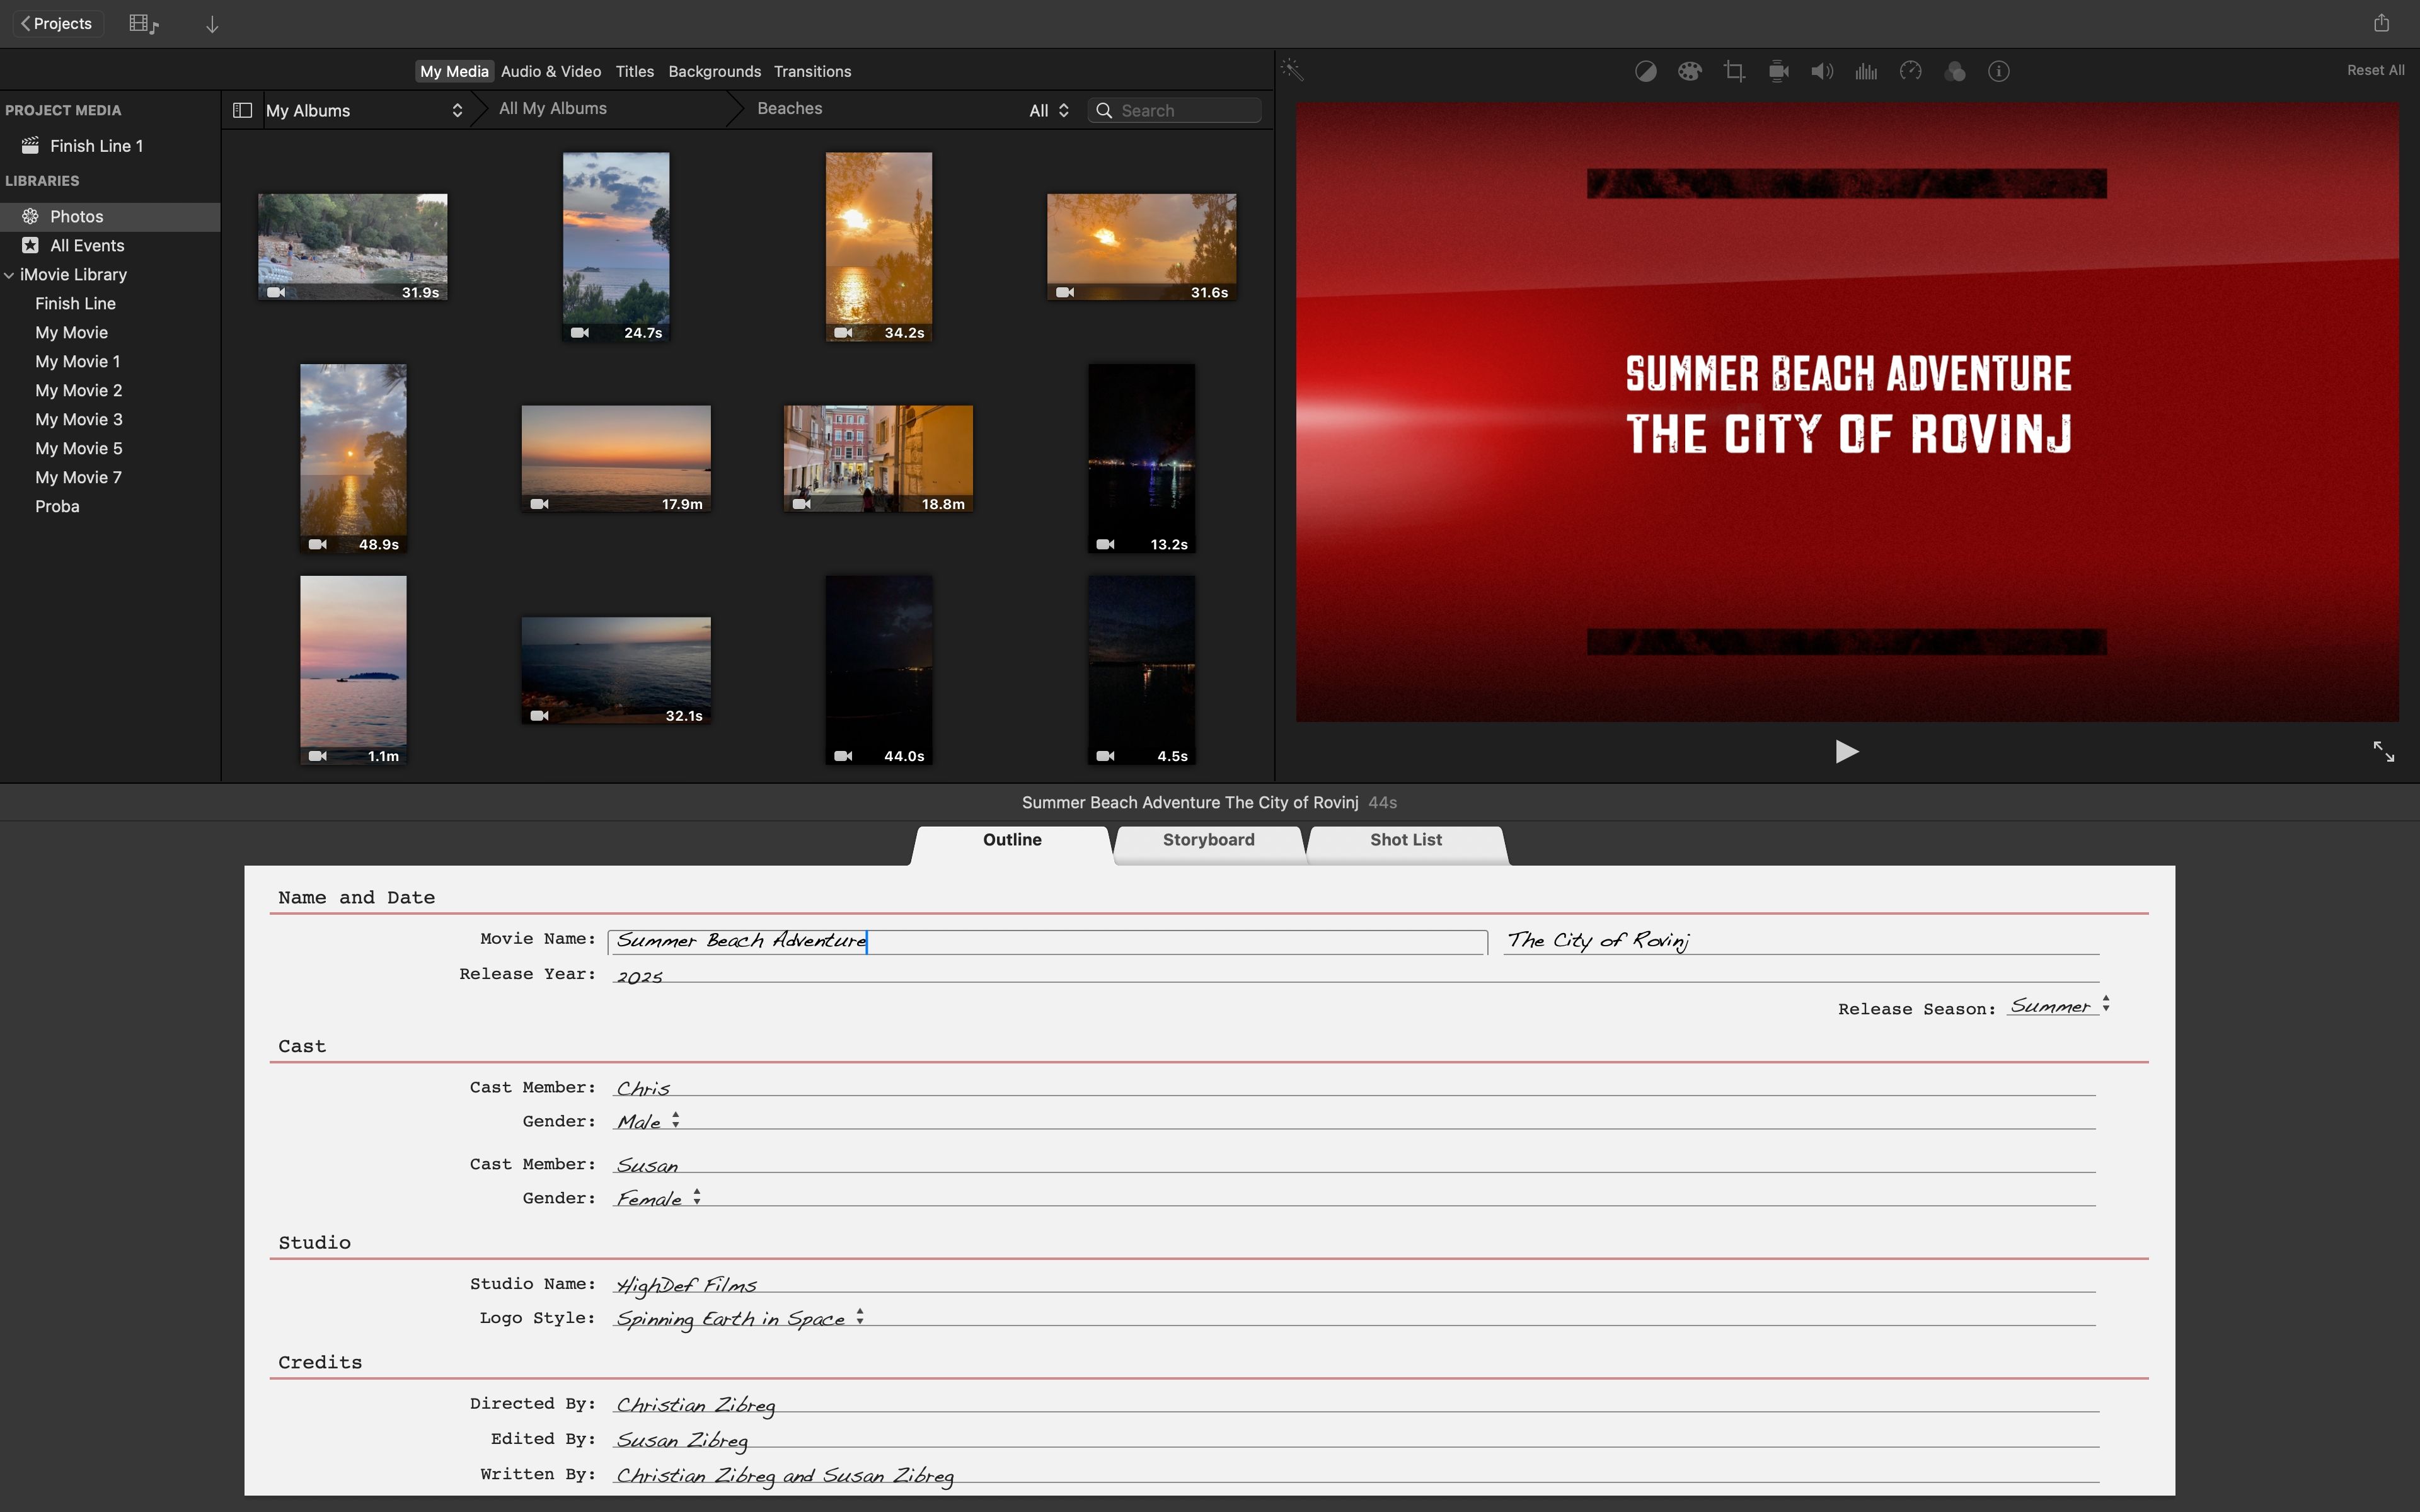Toggle the libraries sidebar visibility
This screenshot has width=2420, height=1512.
click(242, 110)
